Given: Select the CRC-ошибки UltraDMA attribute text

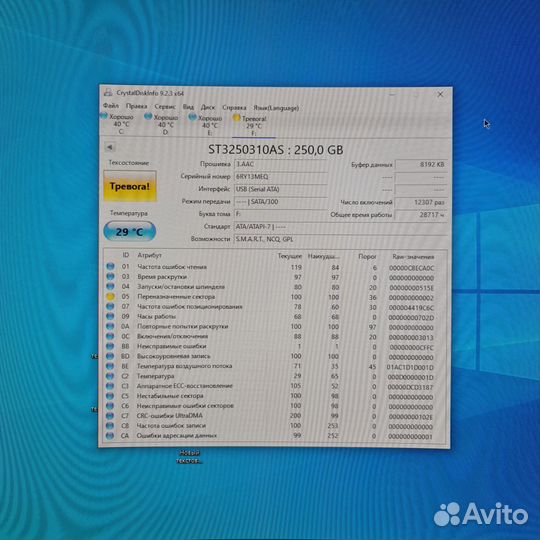Looking at the screenshot, I should [169, 416].
